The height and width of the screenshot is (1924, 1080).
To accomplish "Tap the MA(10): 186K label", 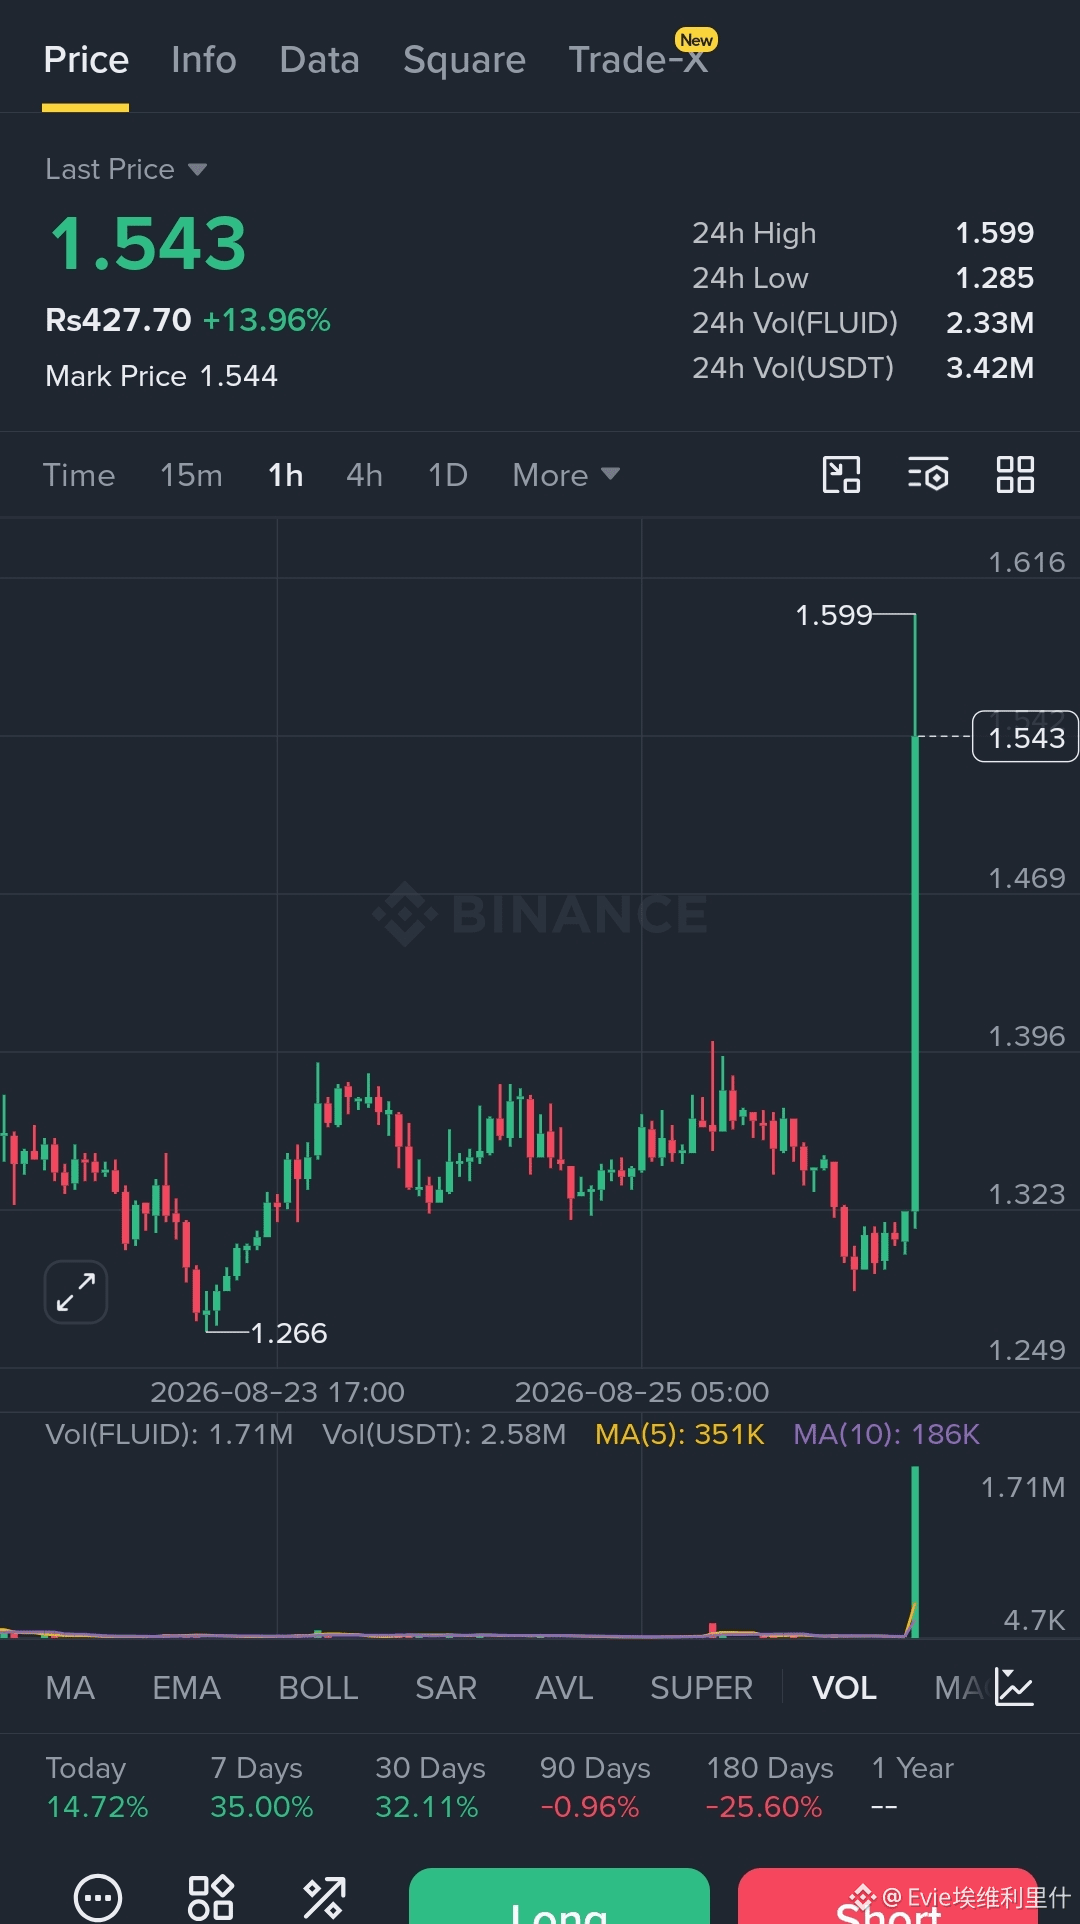I will (886, 1434).
